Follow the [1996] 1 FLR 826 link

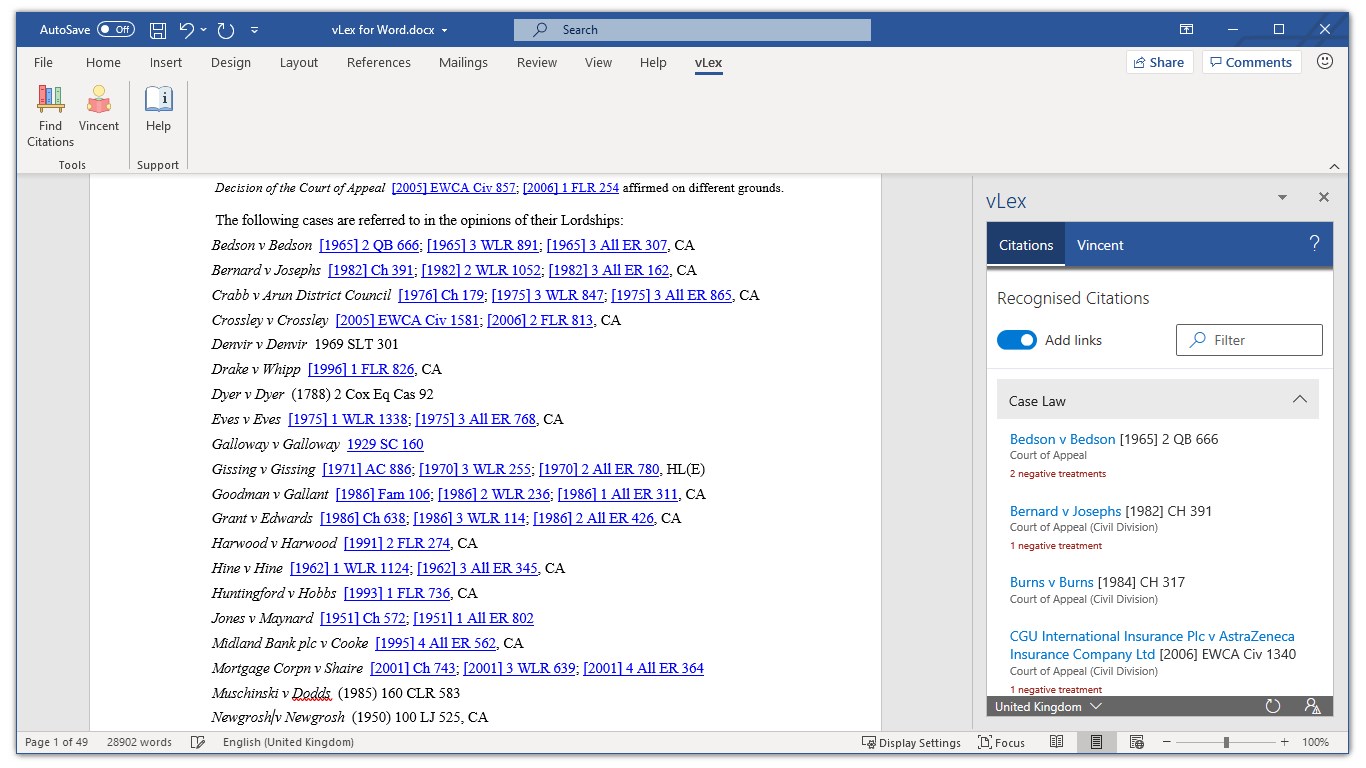(x=361, y=369)
